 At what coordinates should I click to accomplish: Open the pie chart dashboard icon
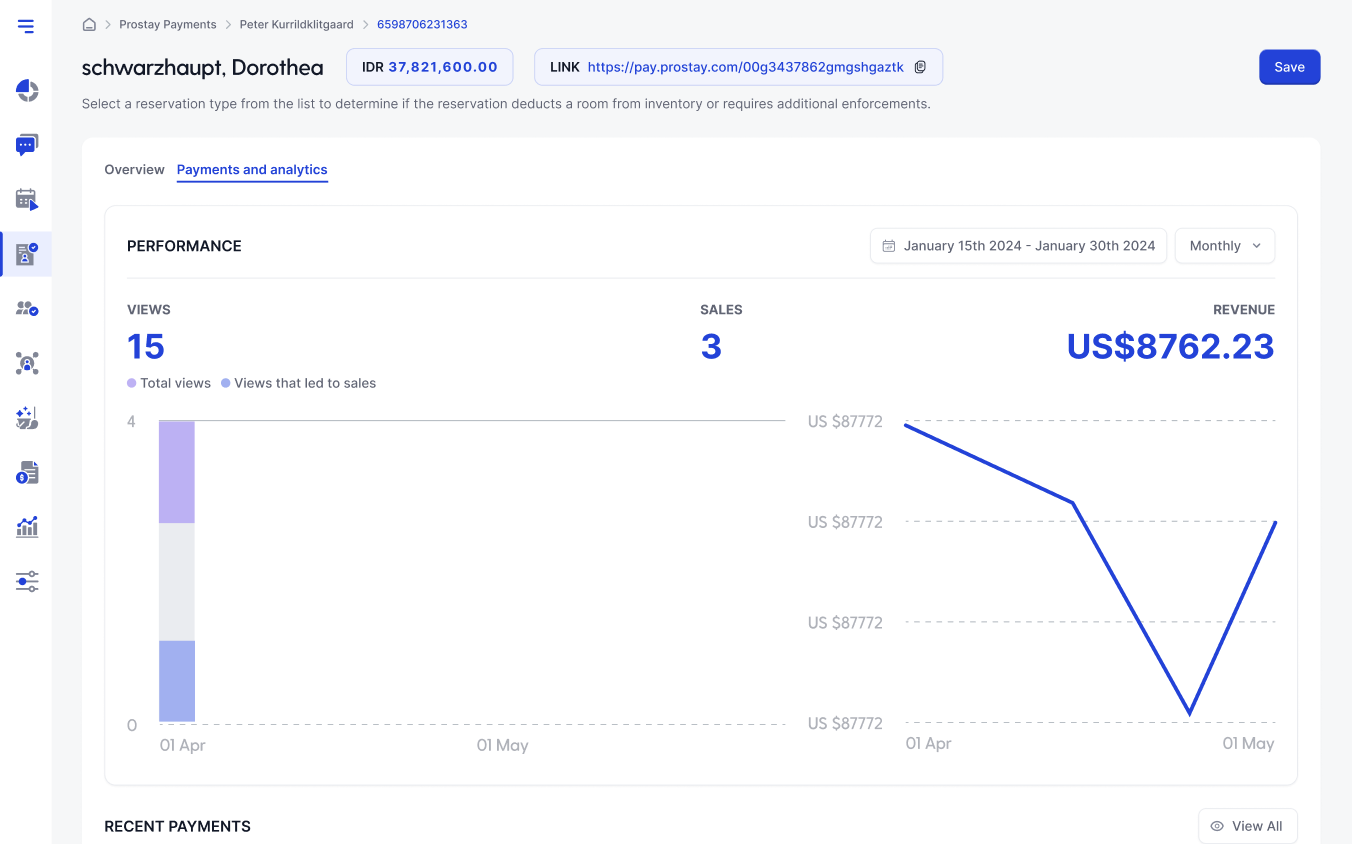click(x=27, y=91)
